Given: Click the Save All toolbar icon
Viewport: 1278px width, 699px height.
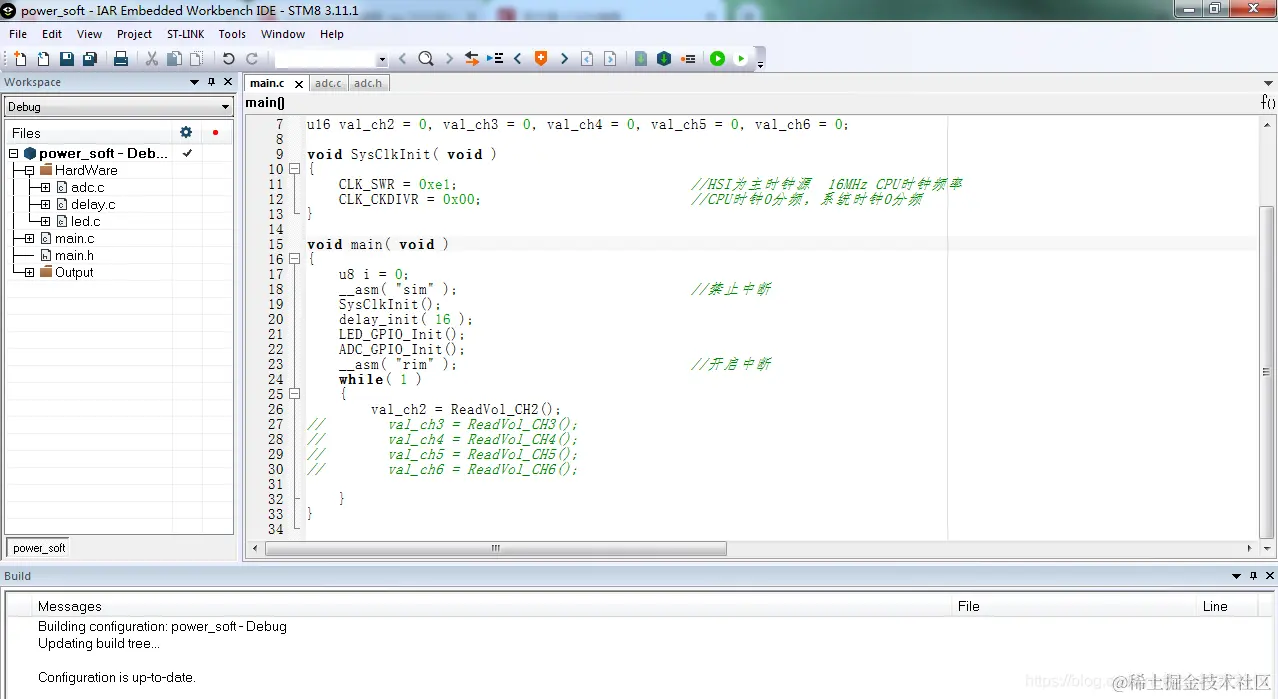Looking at the screenshot, I should (90, 59).
